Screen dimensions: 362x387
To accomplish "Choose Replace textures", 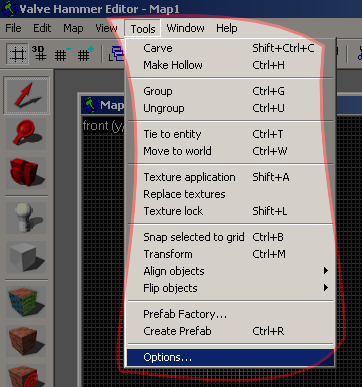I will pos(230,194).
